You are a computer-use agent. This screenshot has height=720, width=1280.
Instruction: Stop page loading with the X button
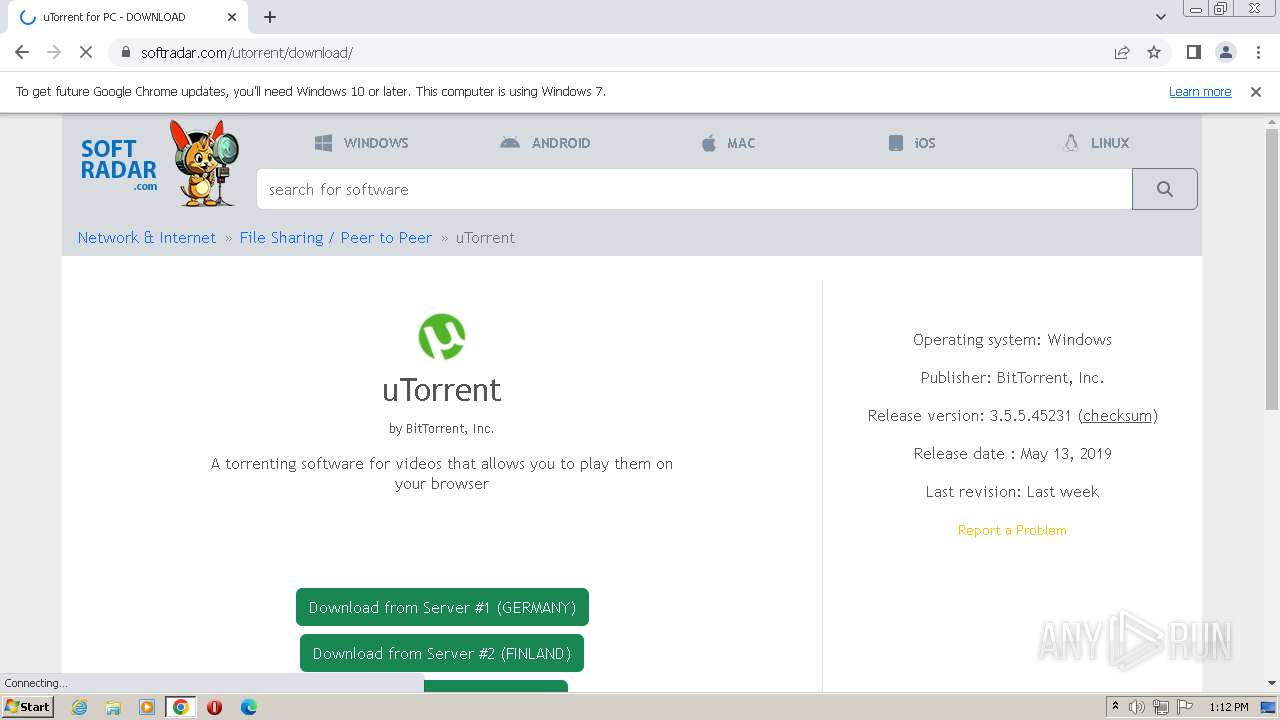tap(86, 52)
